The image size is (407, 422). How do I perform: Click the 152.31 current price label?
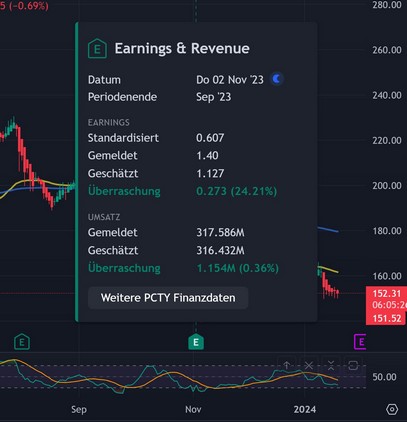coord(387,294)
